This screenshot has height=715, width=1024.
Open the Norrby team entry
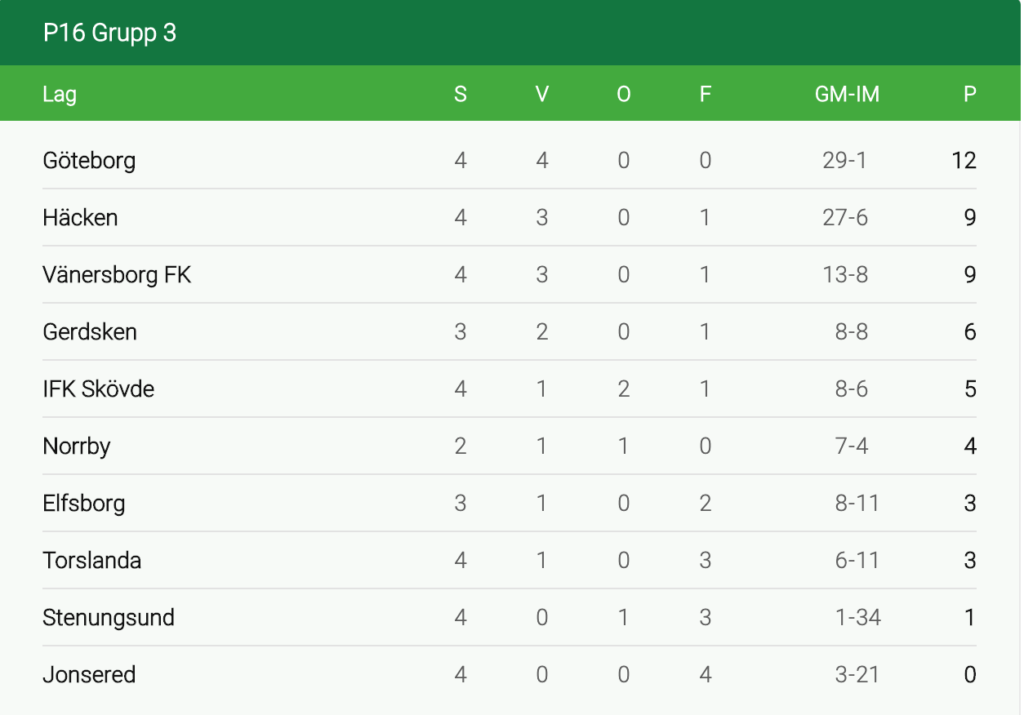coord(76,446)
